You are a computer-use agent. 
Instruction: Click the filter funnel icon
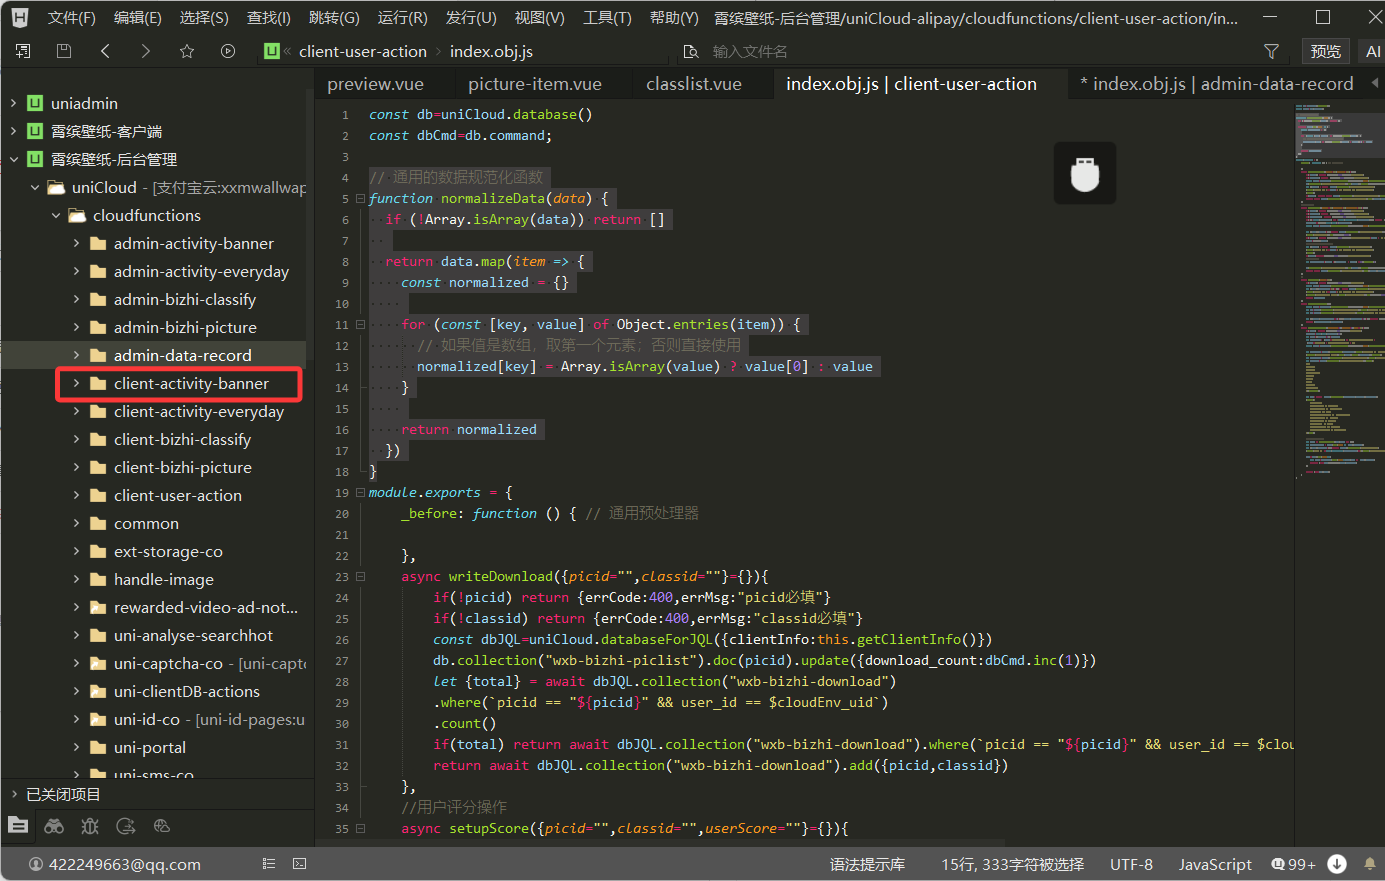click(1271, 51)
